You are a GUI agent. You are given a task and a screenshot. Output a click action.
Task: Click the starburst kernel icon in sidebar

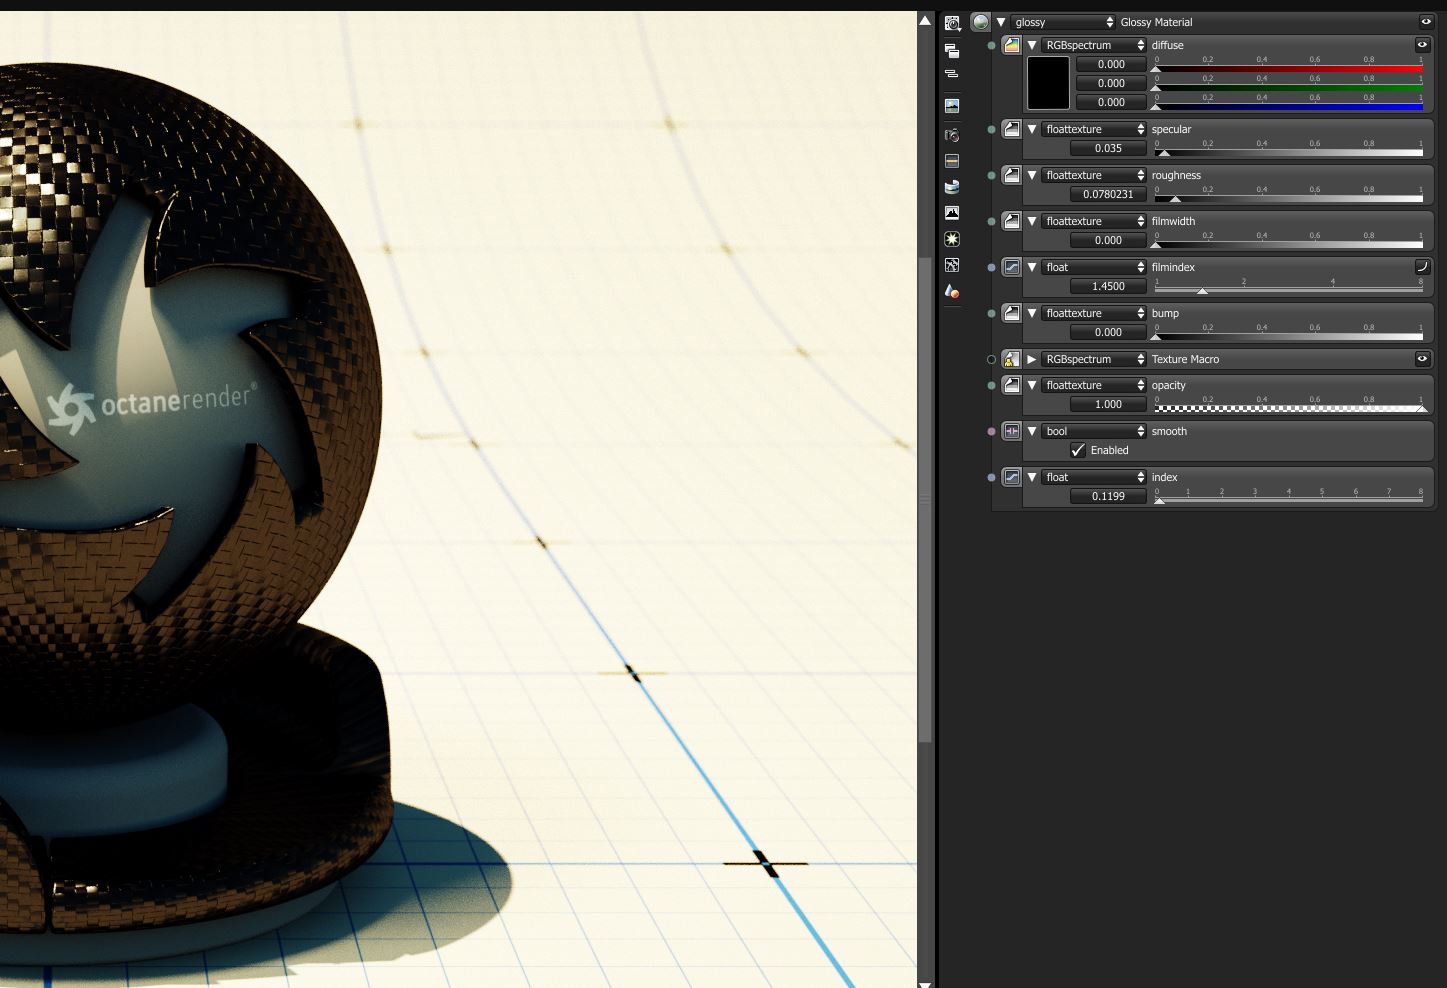952,239
